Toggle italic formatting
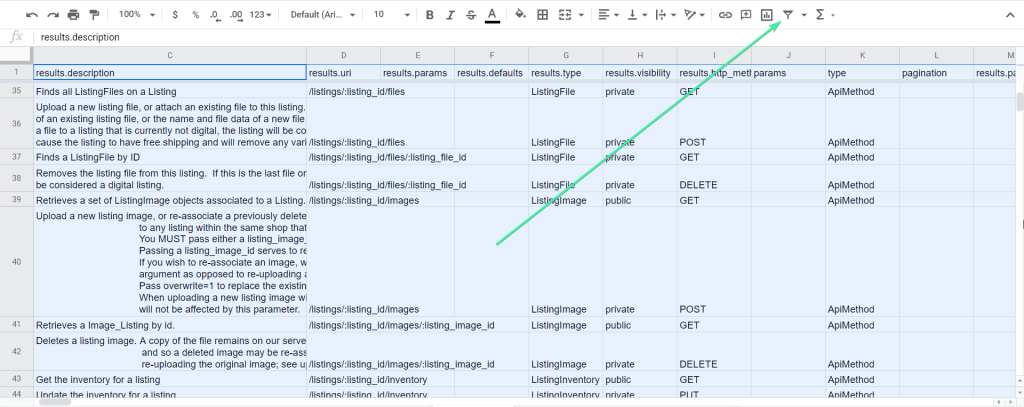The image size is (1024, 407). [x=450, y=14]
